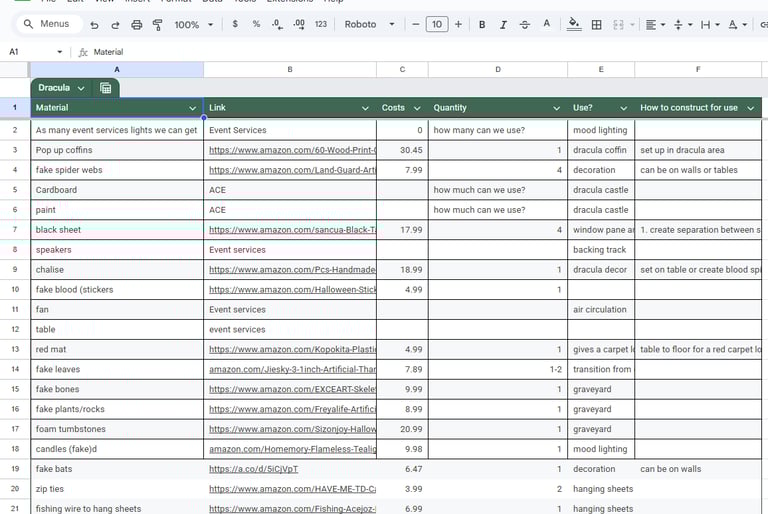Screen dimensions: 768x514
Task: Format cells as currency with dollar icon
Action: 235,25
